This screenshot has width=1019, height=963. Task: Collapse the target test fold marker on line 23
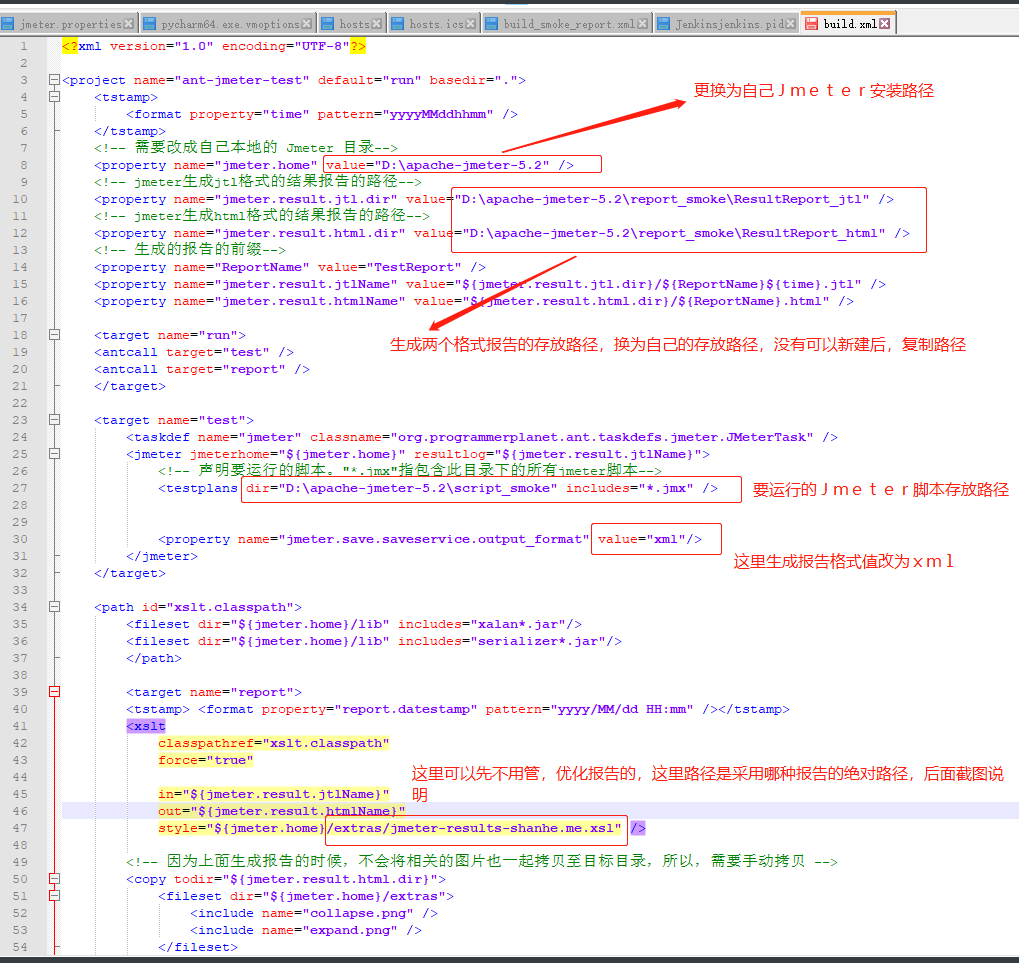pos(55,420)
